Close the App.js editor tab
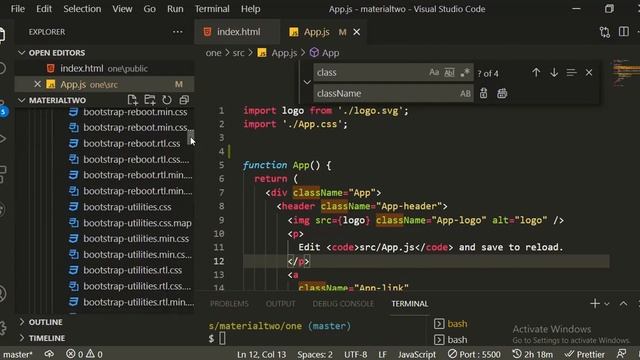Screen dimensions: 640x360 356,32
